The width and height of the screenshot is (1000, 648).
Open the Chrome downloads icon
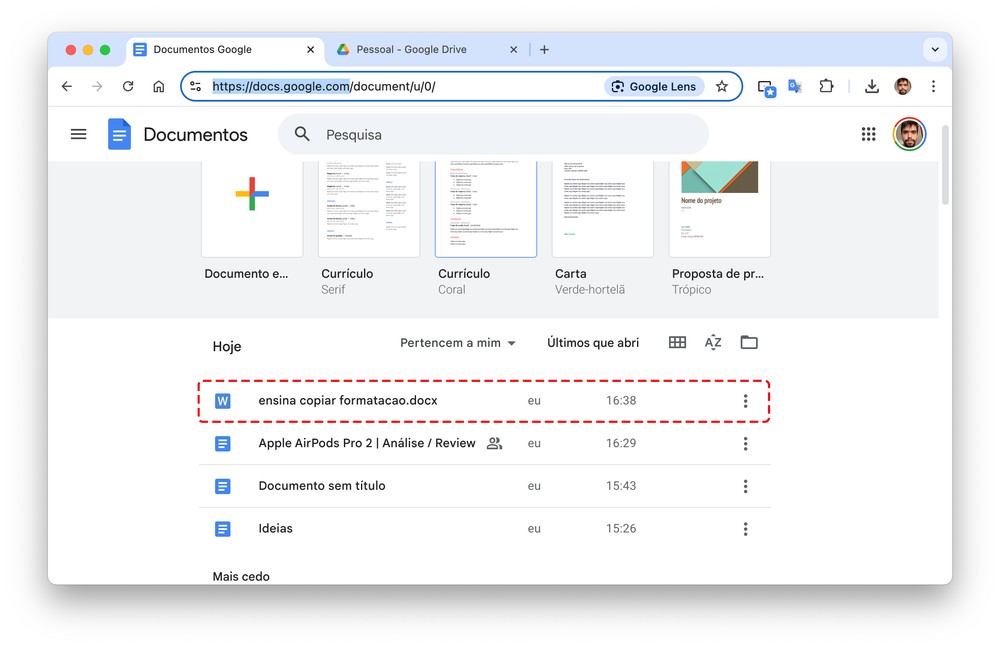click(871, 86)
